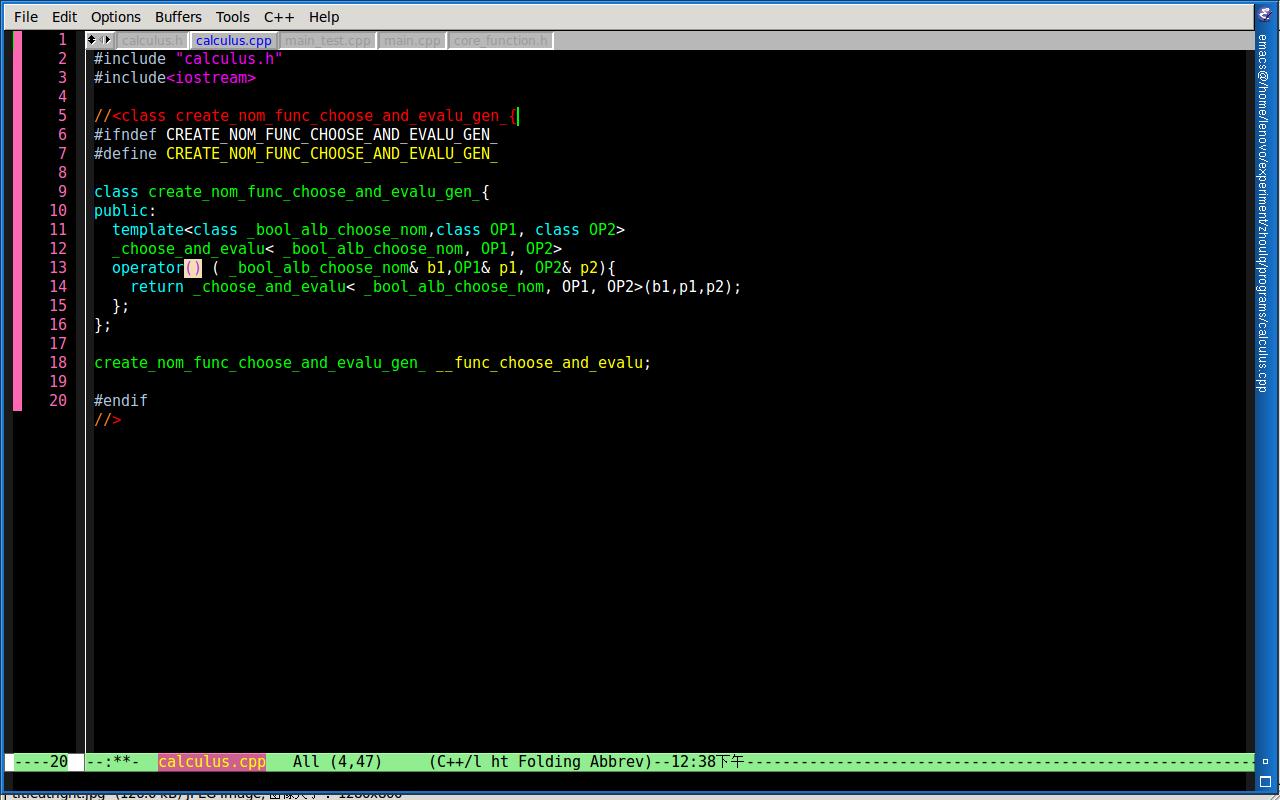Click the highlighted () after operator
This screenshot has width=1280, height=800.
pyautogui.click(x=193, y=267)
